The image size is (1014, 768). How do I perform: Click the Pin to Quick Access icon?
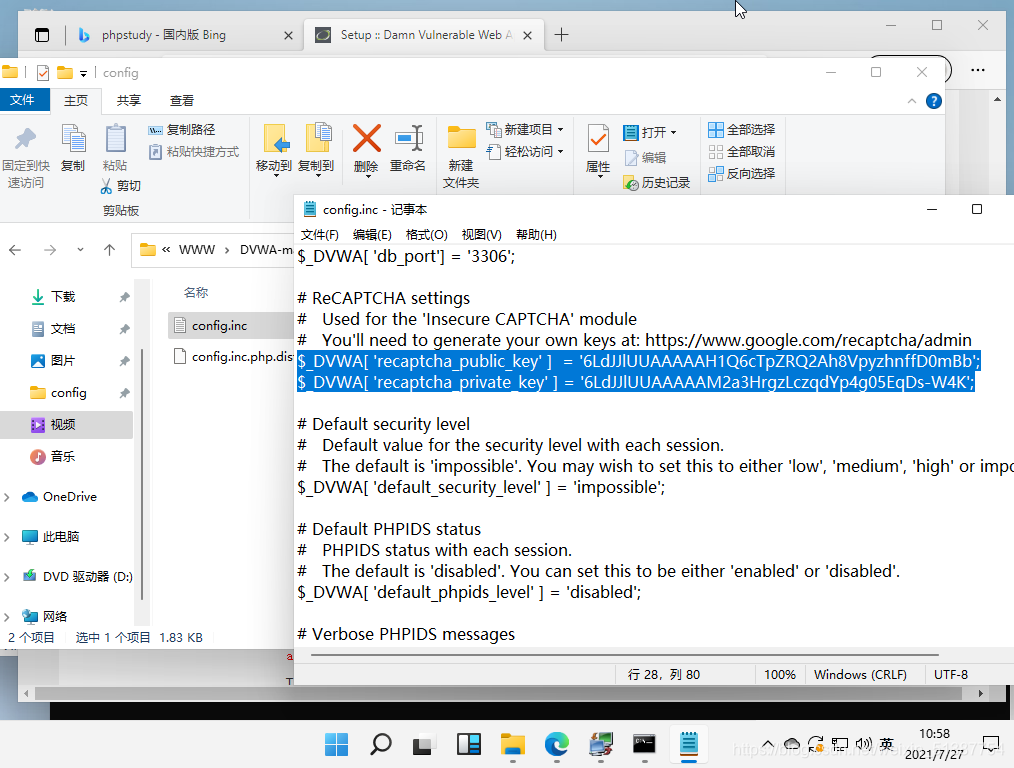(26, 138)
